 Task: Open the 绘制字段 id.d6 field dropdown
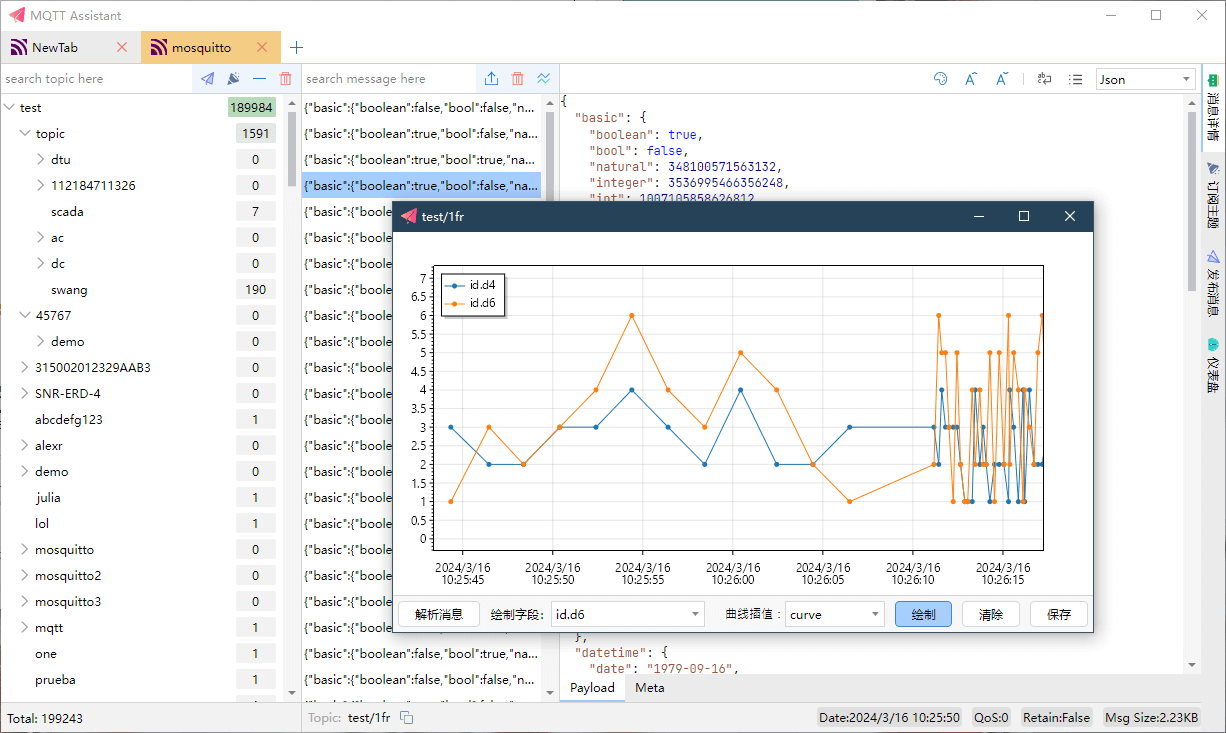pos(627,614)
